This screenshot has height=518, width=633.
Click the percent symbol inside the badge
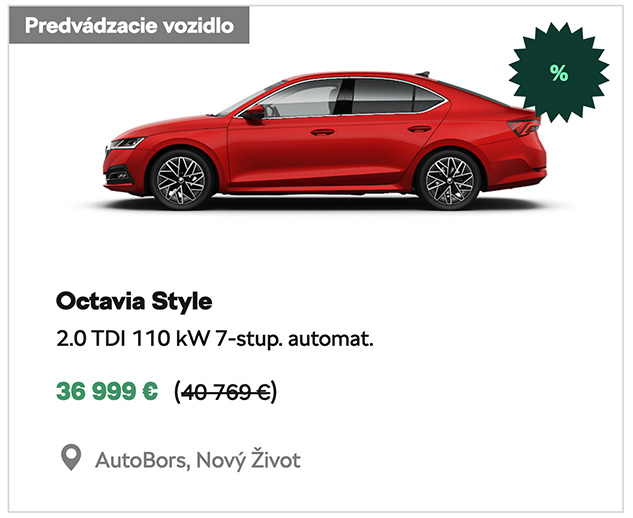559,73
